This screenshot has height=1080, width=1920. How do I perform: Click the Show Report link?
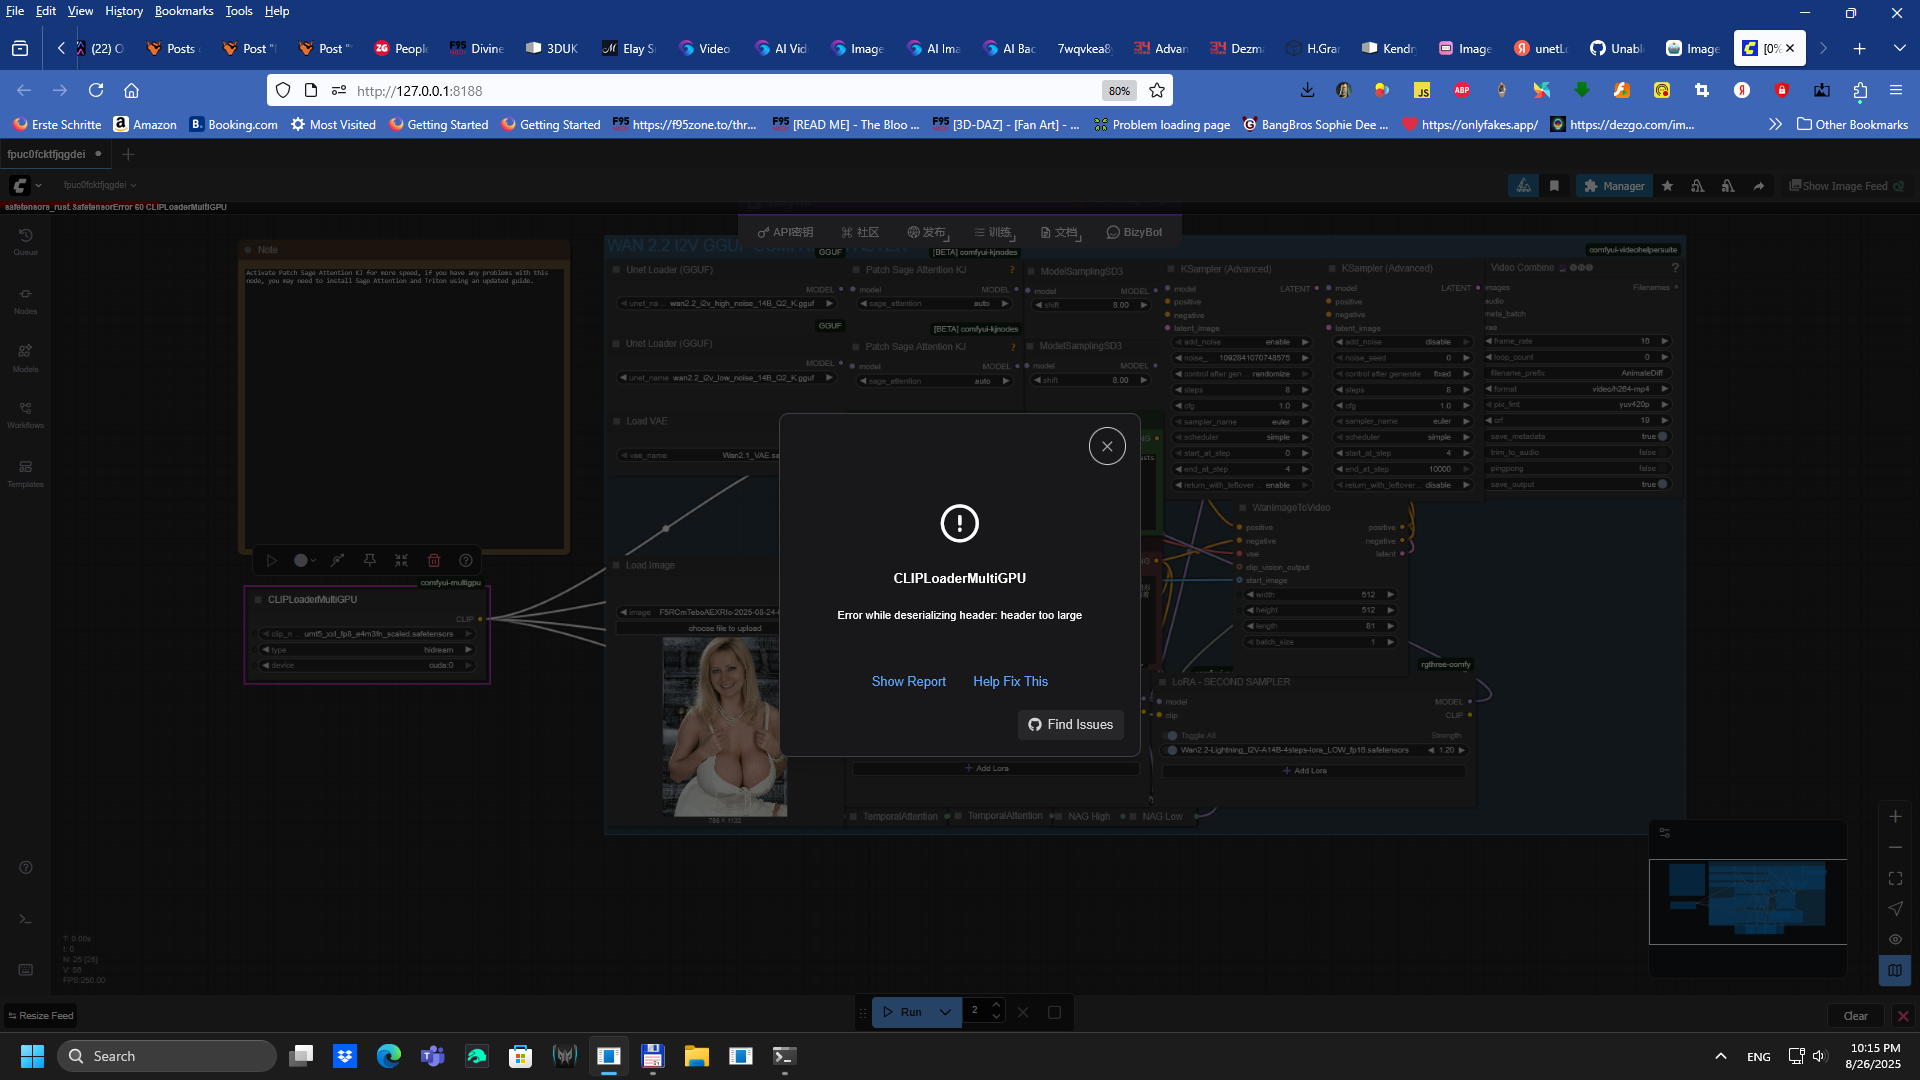click(x=908, y=681)
